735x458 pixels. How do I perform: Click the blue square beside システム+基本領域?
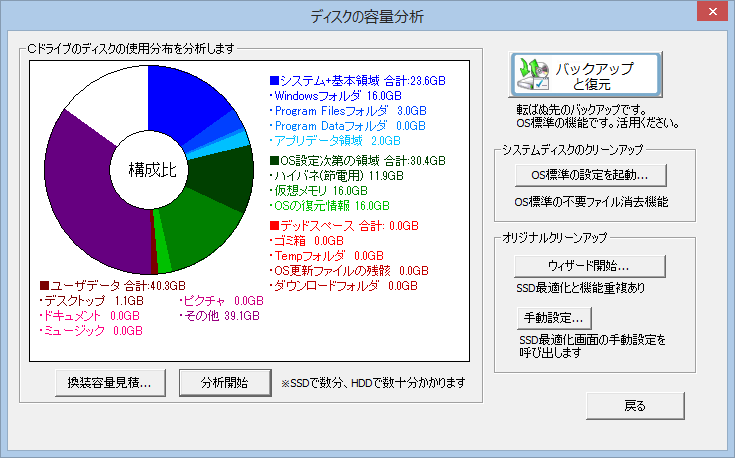click(275, 79)
